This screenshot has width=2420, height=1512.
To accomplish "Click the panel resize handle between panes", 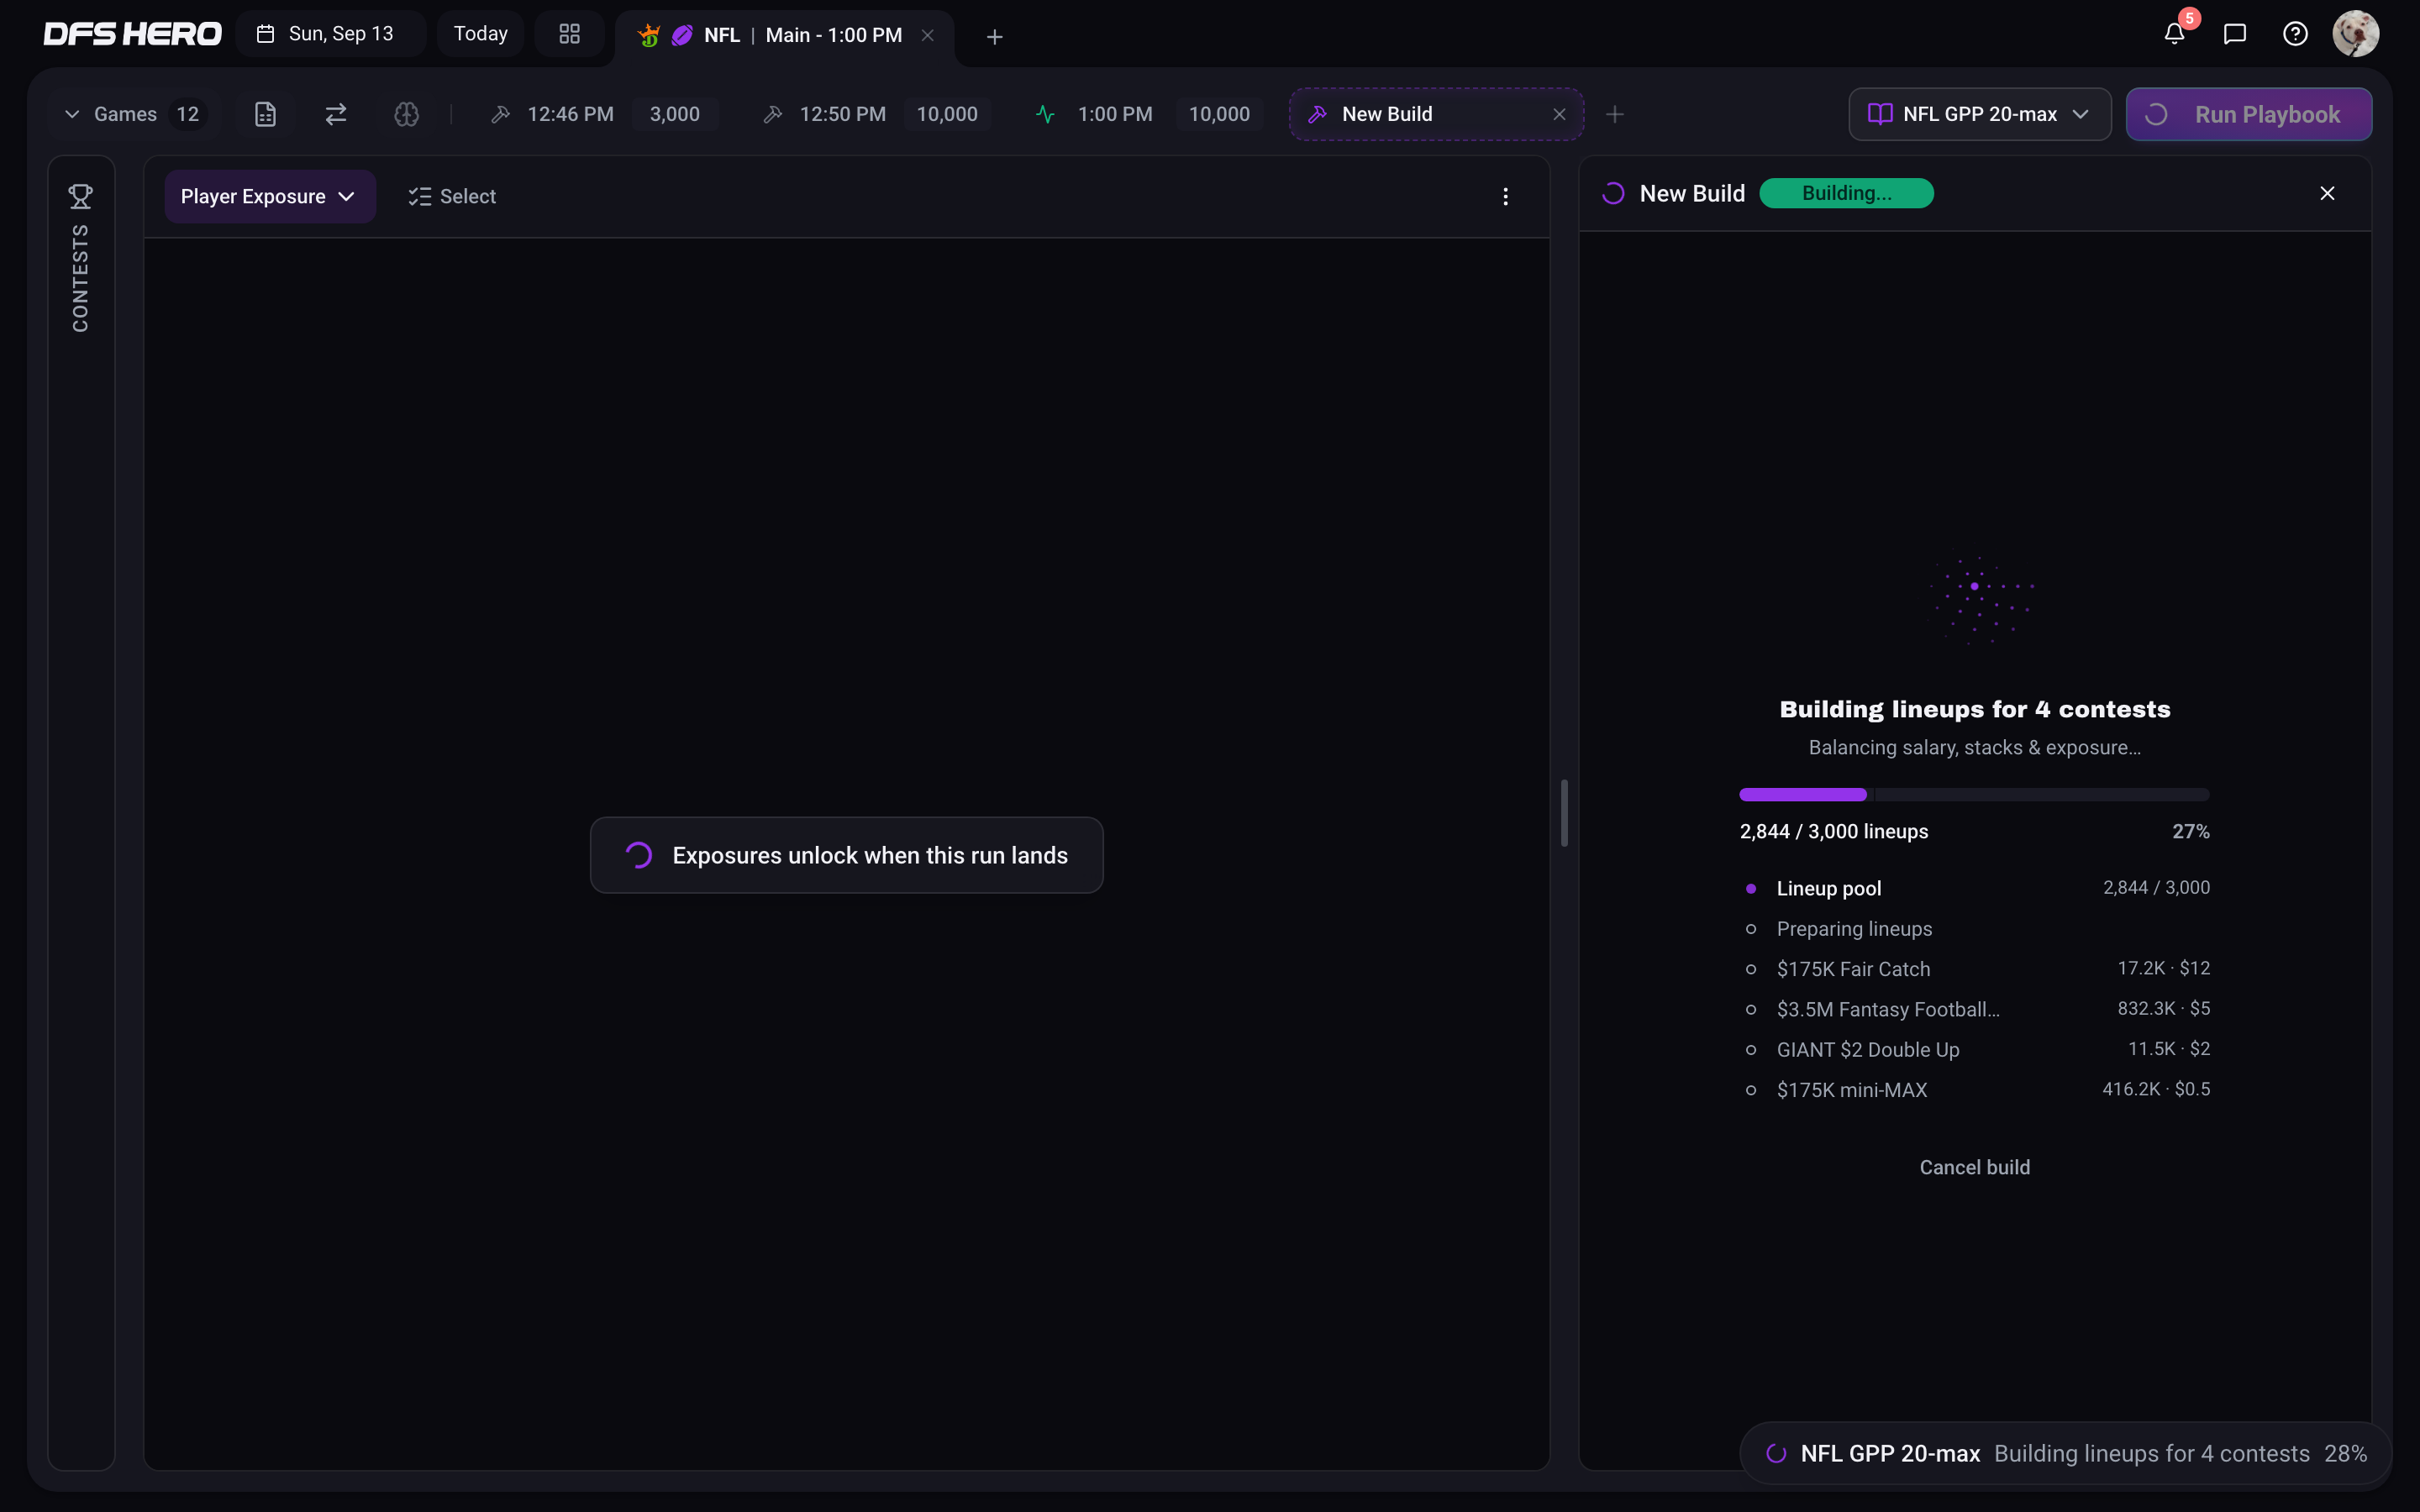I will (x=1564, y=813).
